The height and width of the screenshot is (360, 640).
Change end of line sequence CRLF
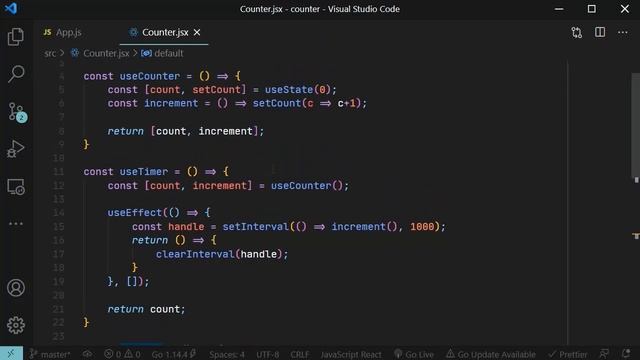click(299, 354)
